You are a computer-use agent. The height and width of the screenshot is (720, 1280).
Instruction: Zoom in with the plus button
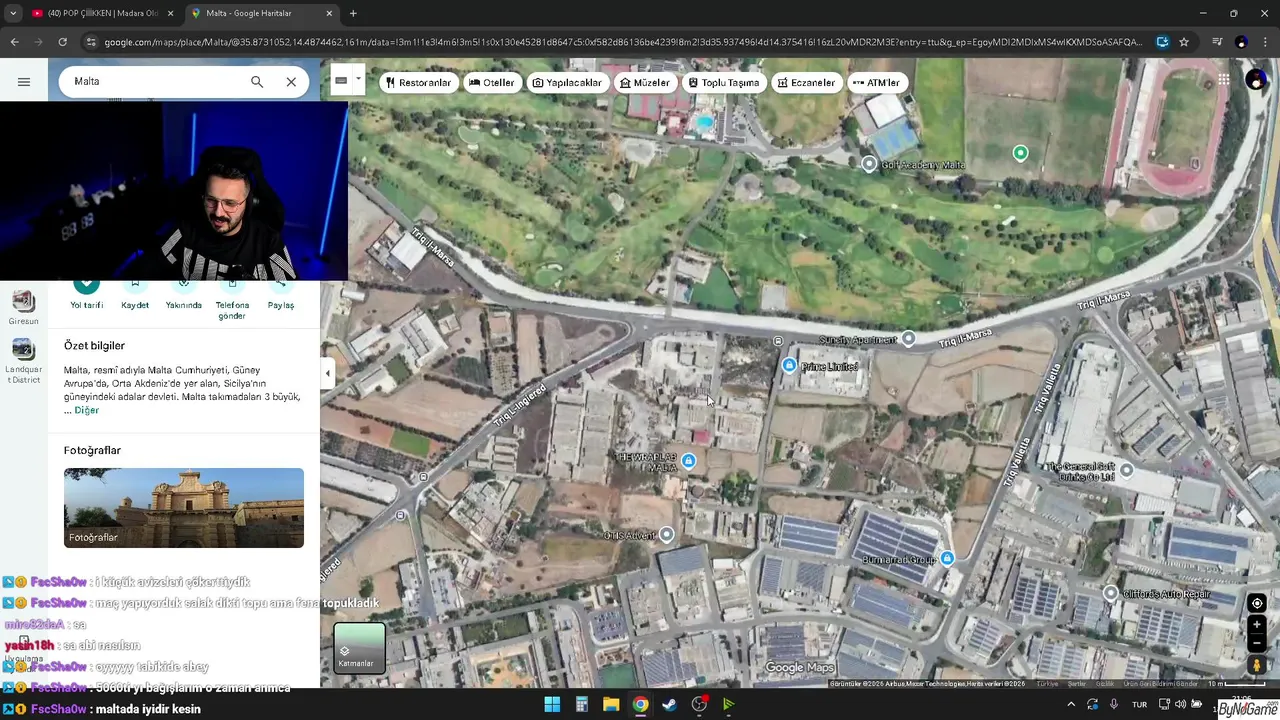[x=1257, y=625]
